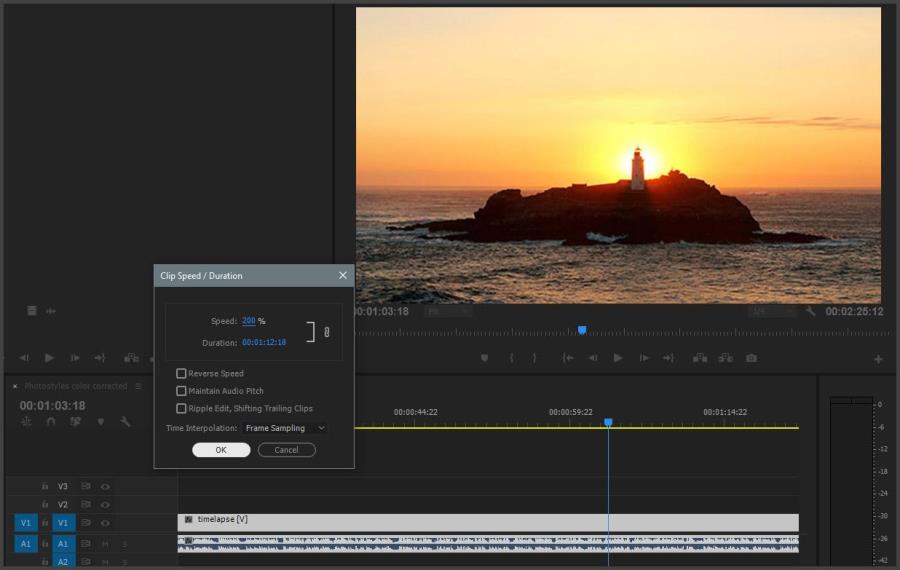
Task: Click the blue timeline playhead marker
Action: pos(608,423)
